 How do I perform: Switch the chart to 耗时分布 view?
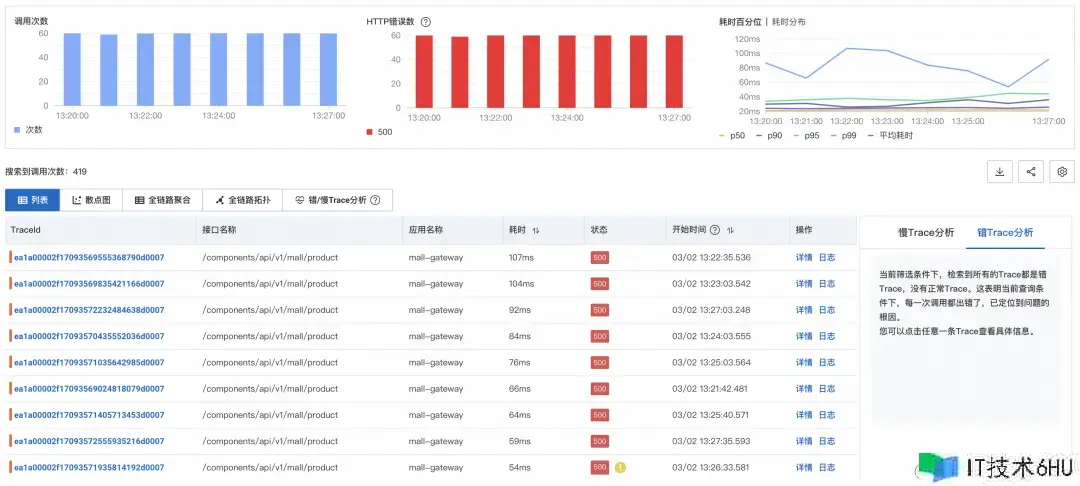(x=786, y=21)
